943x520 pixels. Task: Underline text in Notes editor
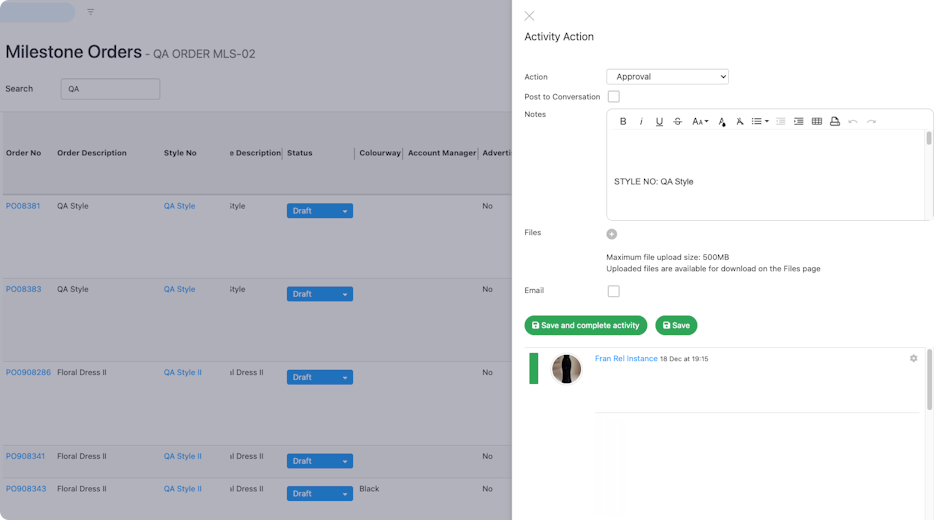tap(659, 121)
